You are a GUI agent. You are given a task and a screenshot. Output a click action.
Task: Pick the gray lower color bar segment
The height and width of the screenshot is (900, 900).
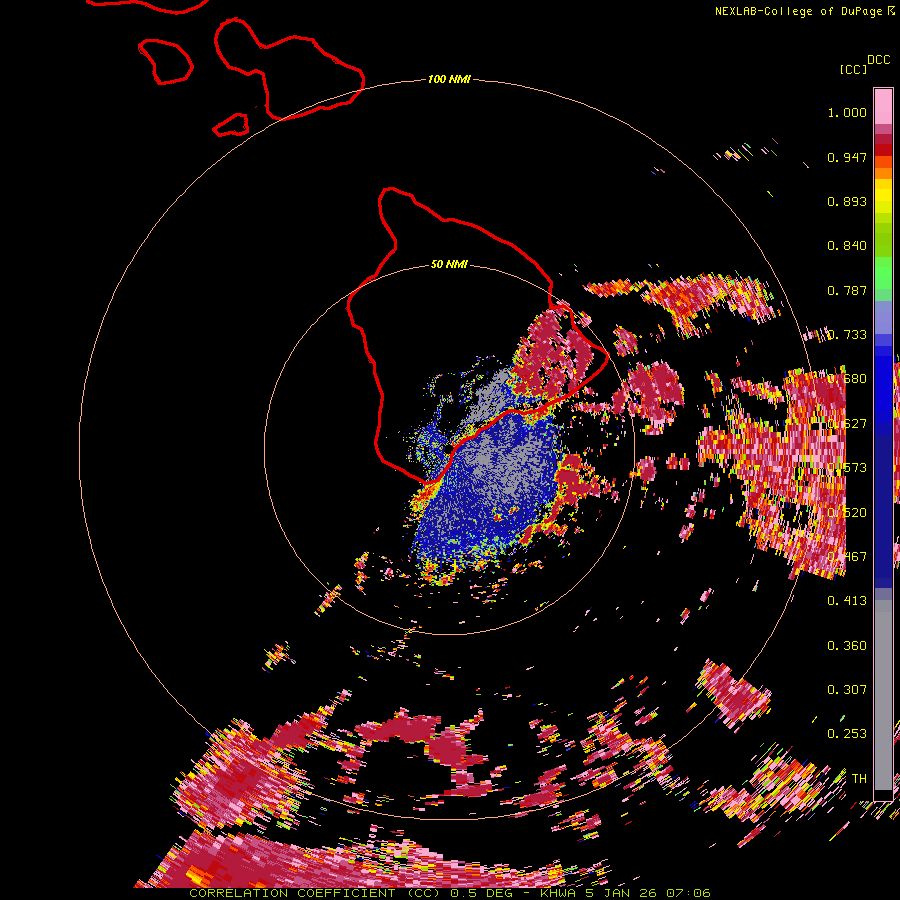(883, 695)
